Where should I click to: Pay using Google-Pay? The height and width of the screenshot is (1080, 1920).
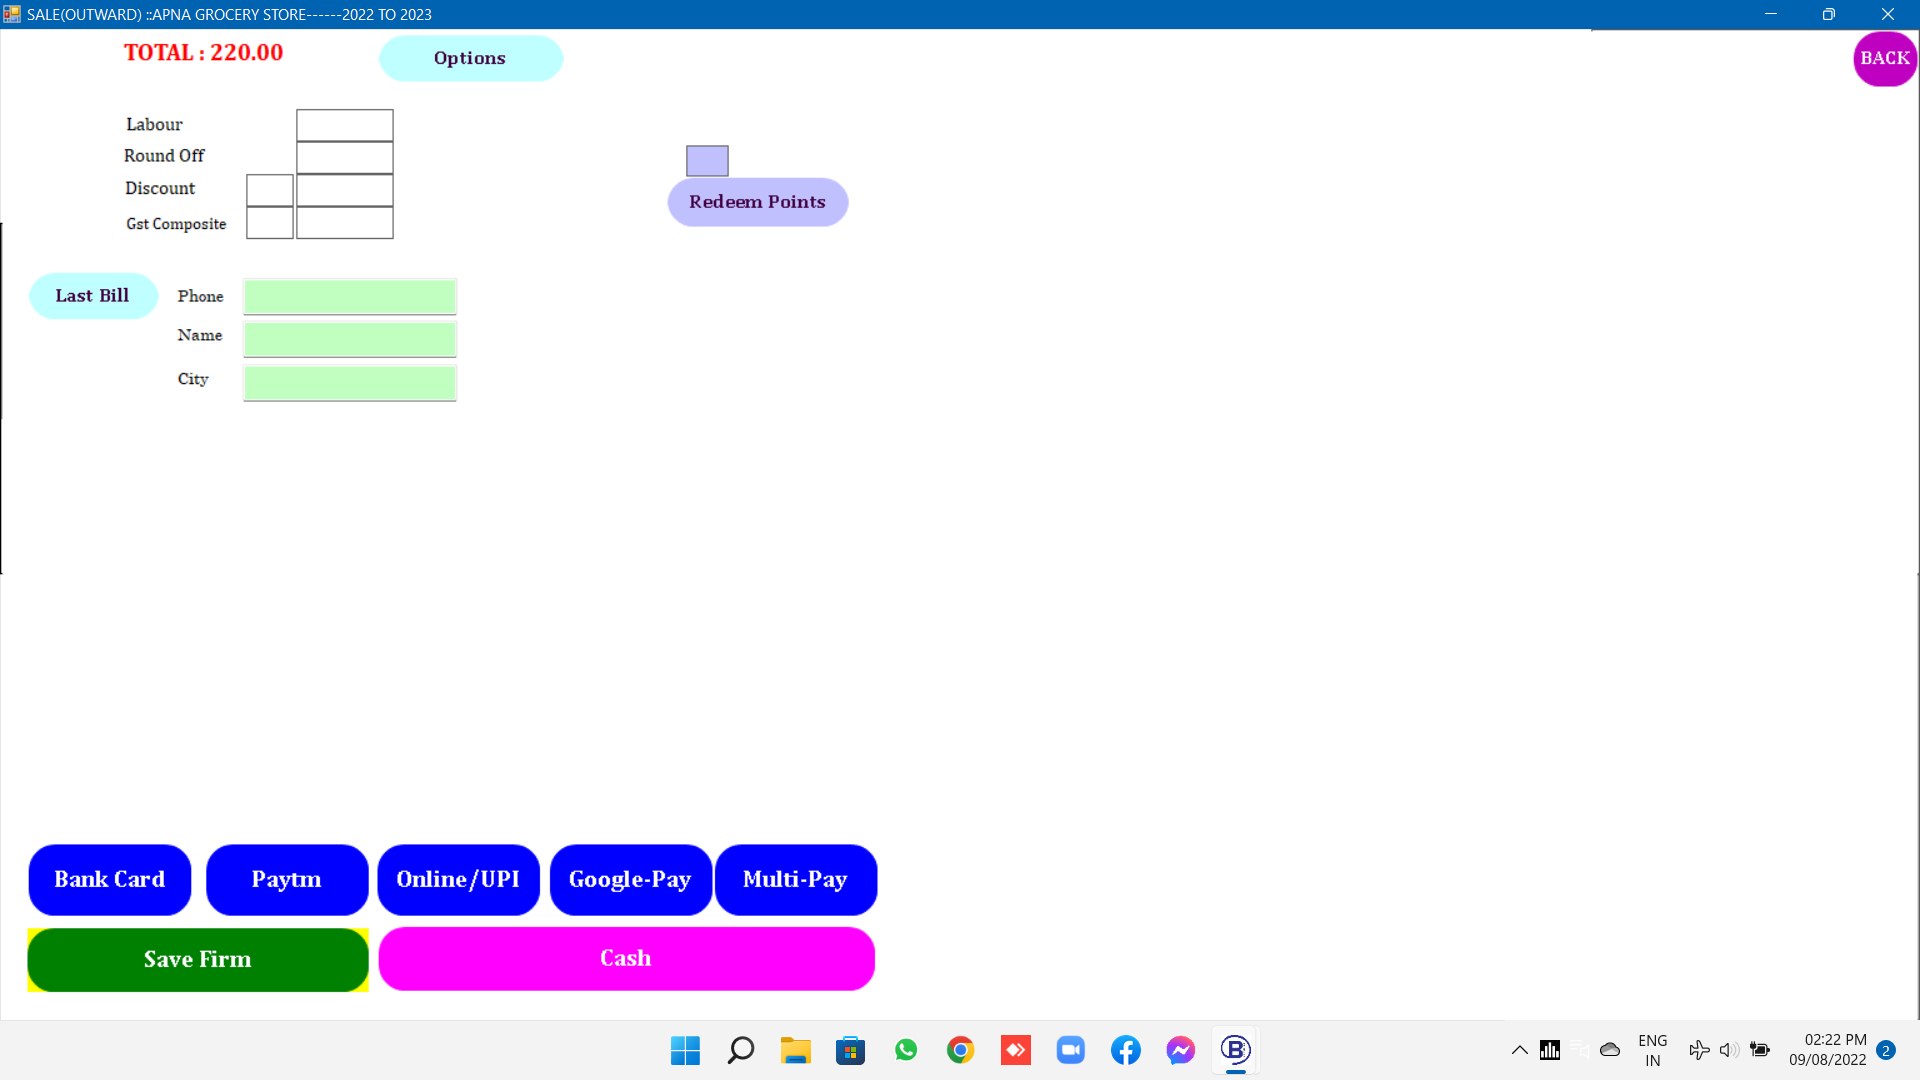[630, 880]
